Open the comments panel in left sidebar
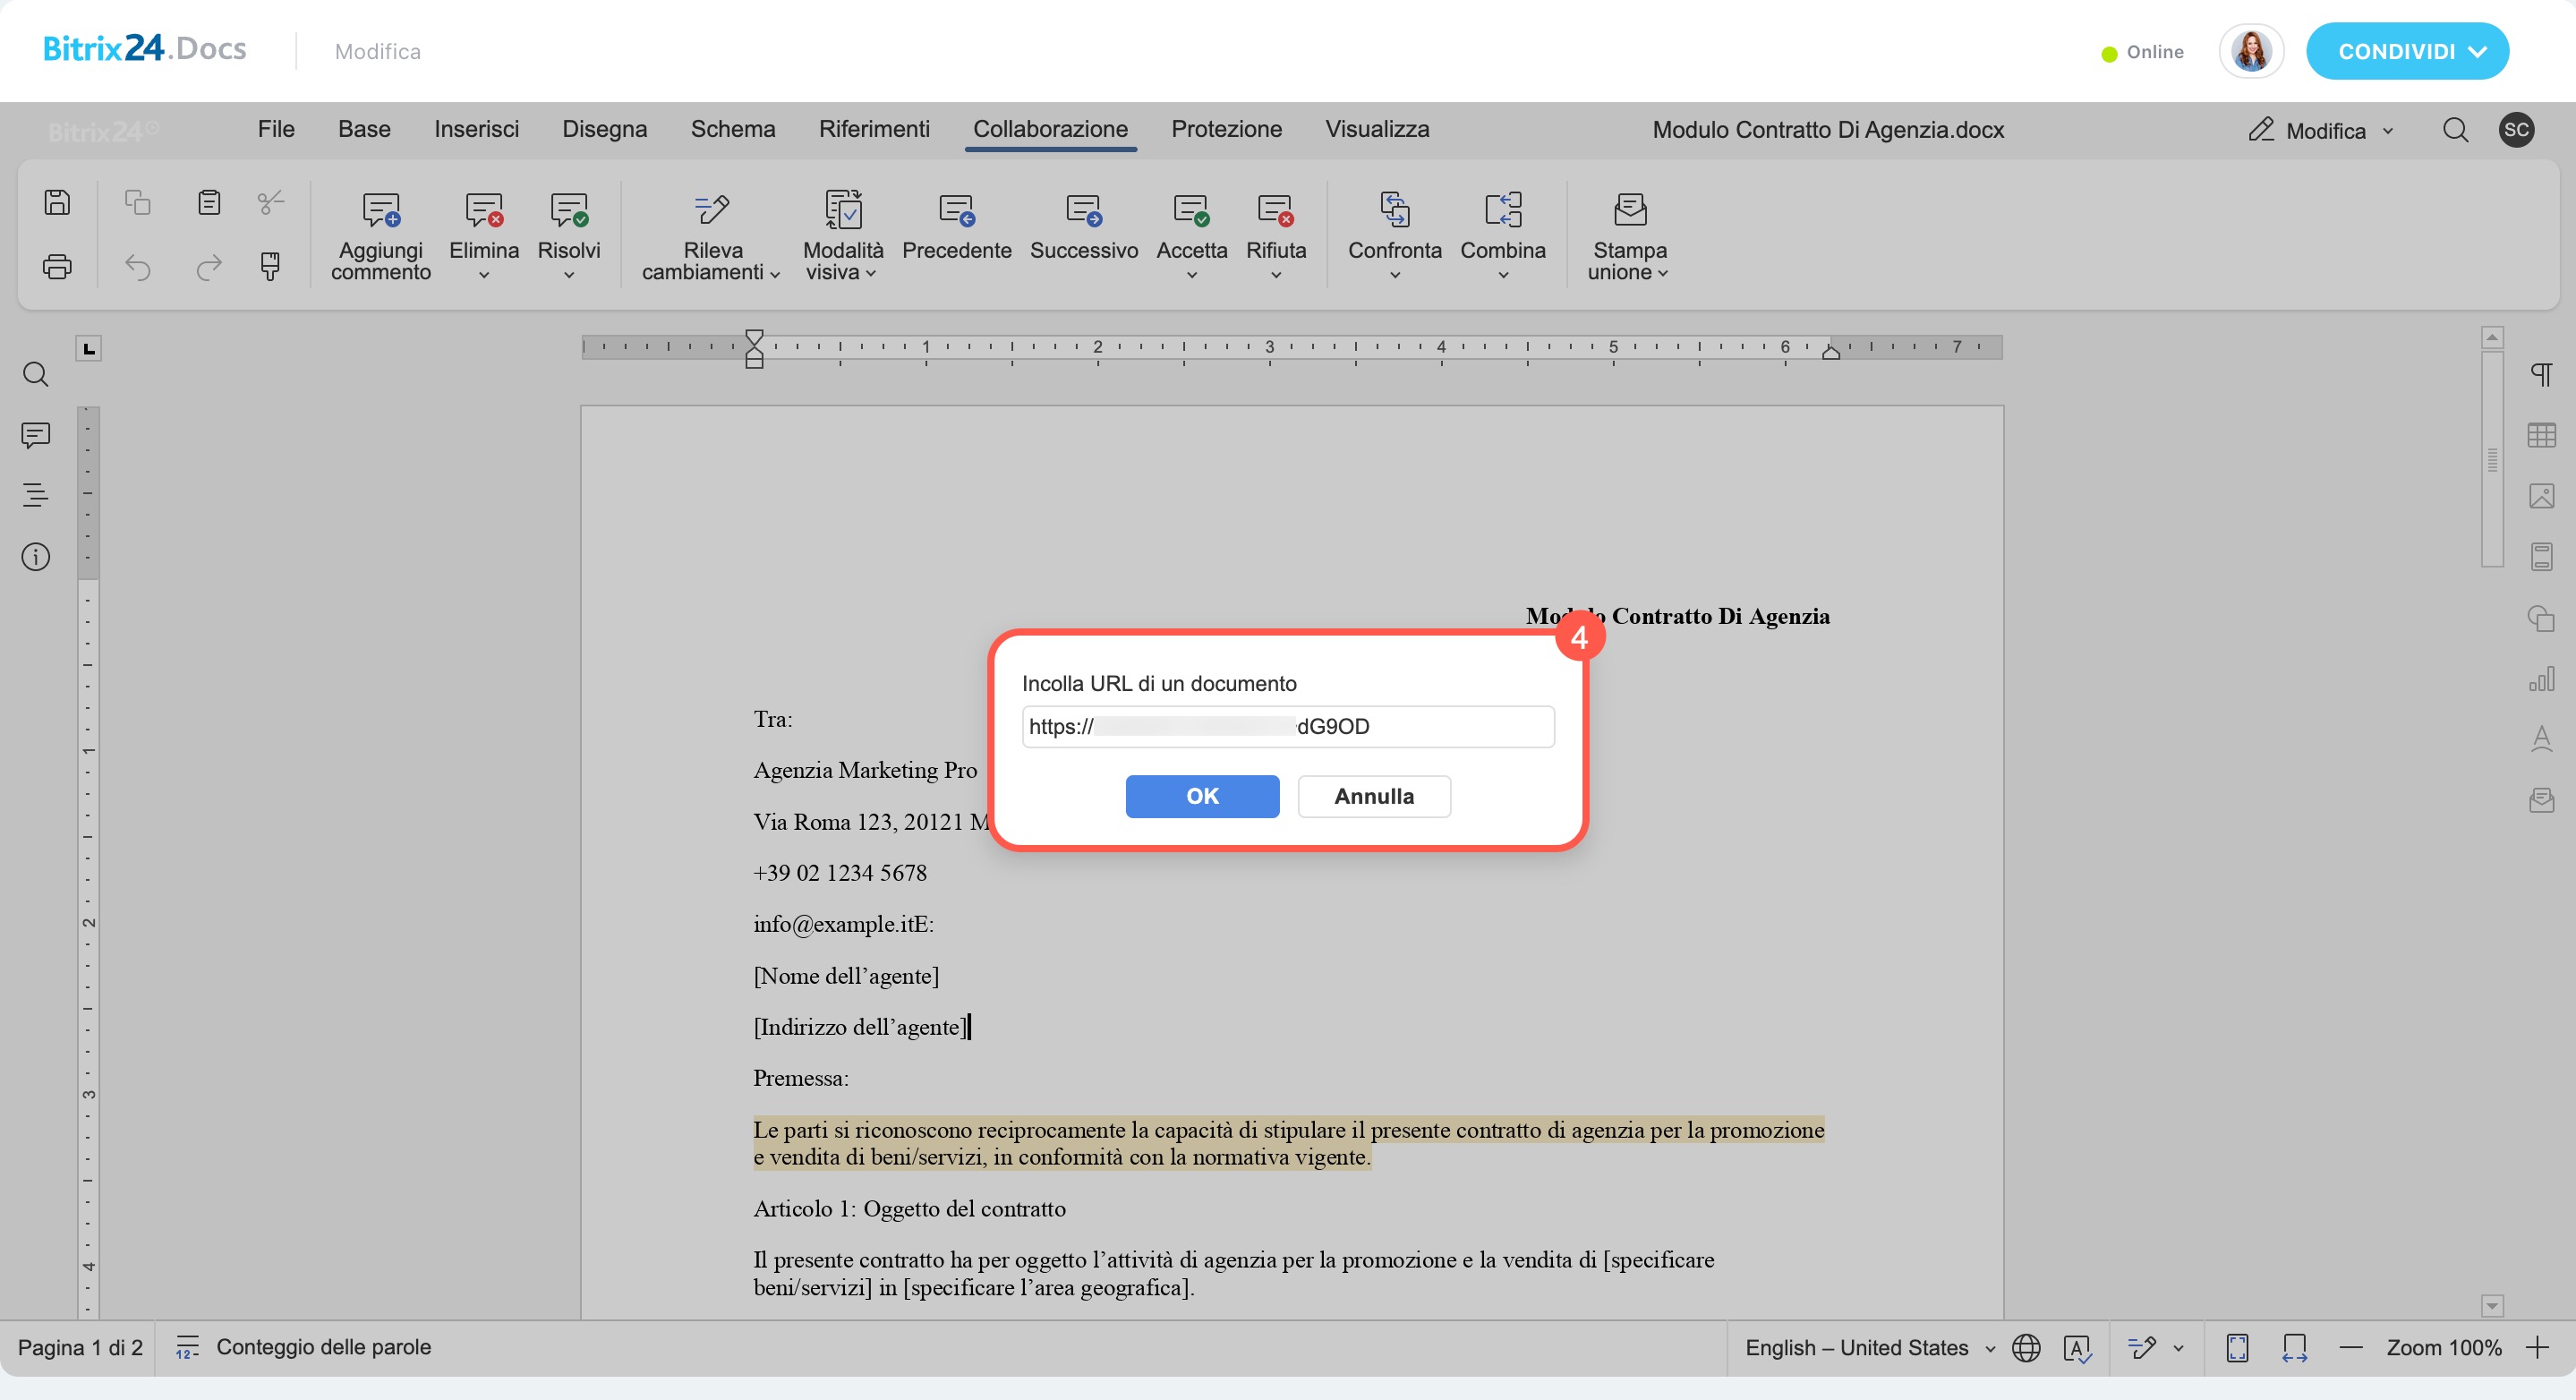 (x=35, y=435)
